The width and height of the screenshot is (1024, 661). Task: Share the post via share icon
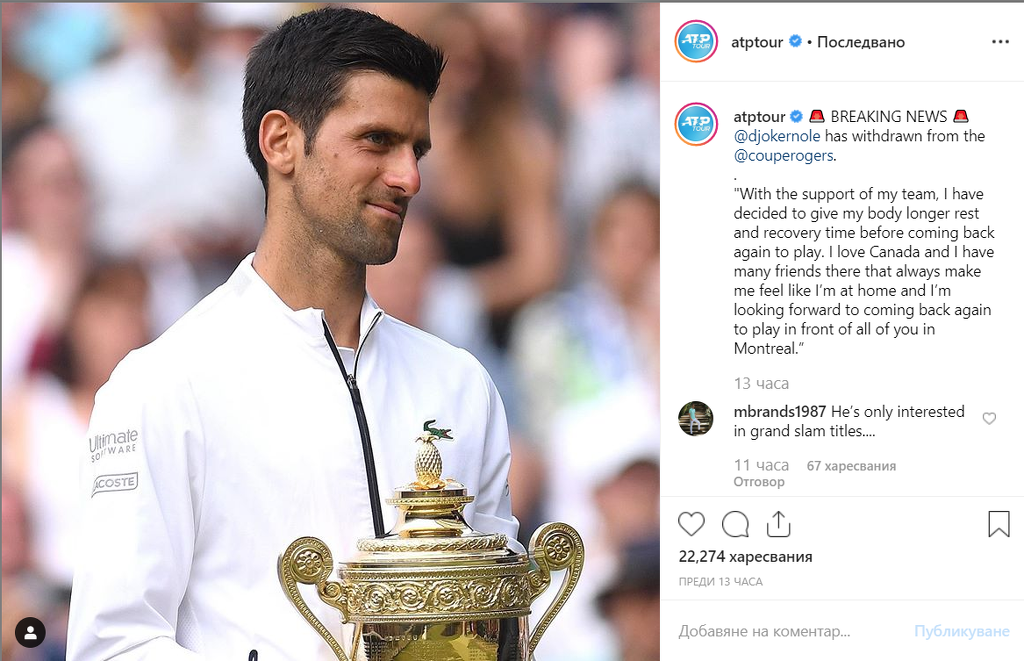[x=778, y=524]
